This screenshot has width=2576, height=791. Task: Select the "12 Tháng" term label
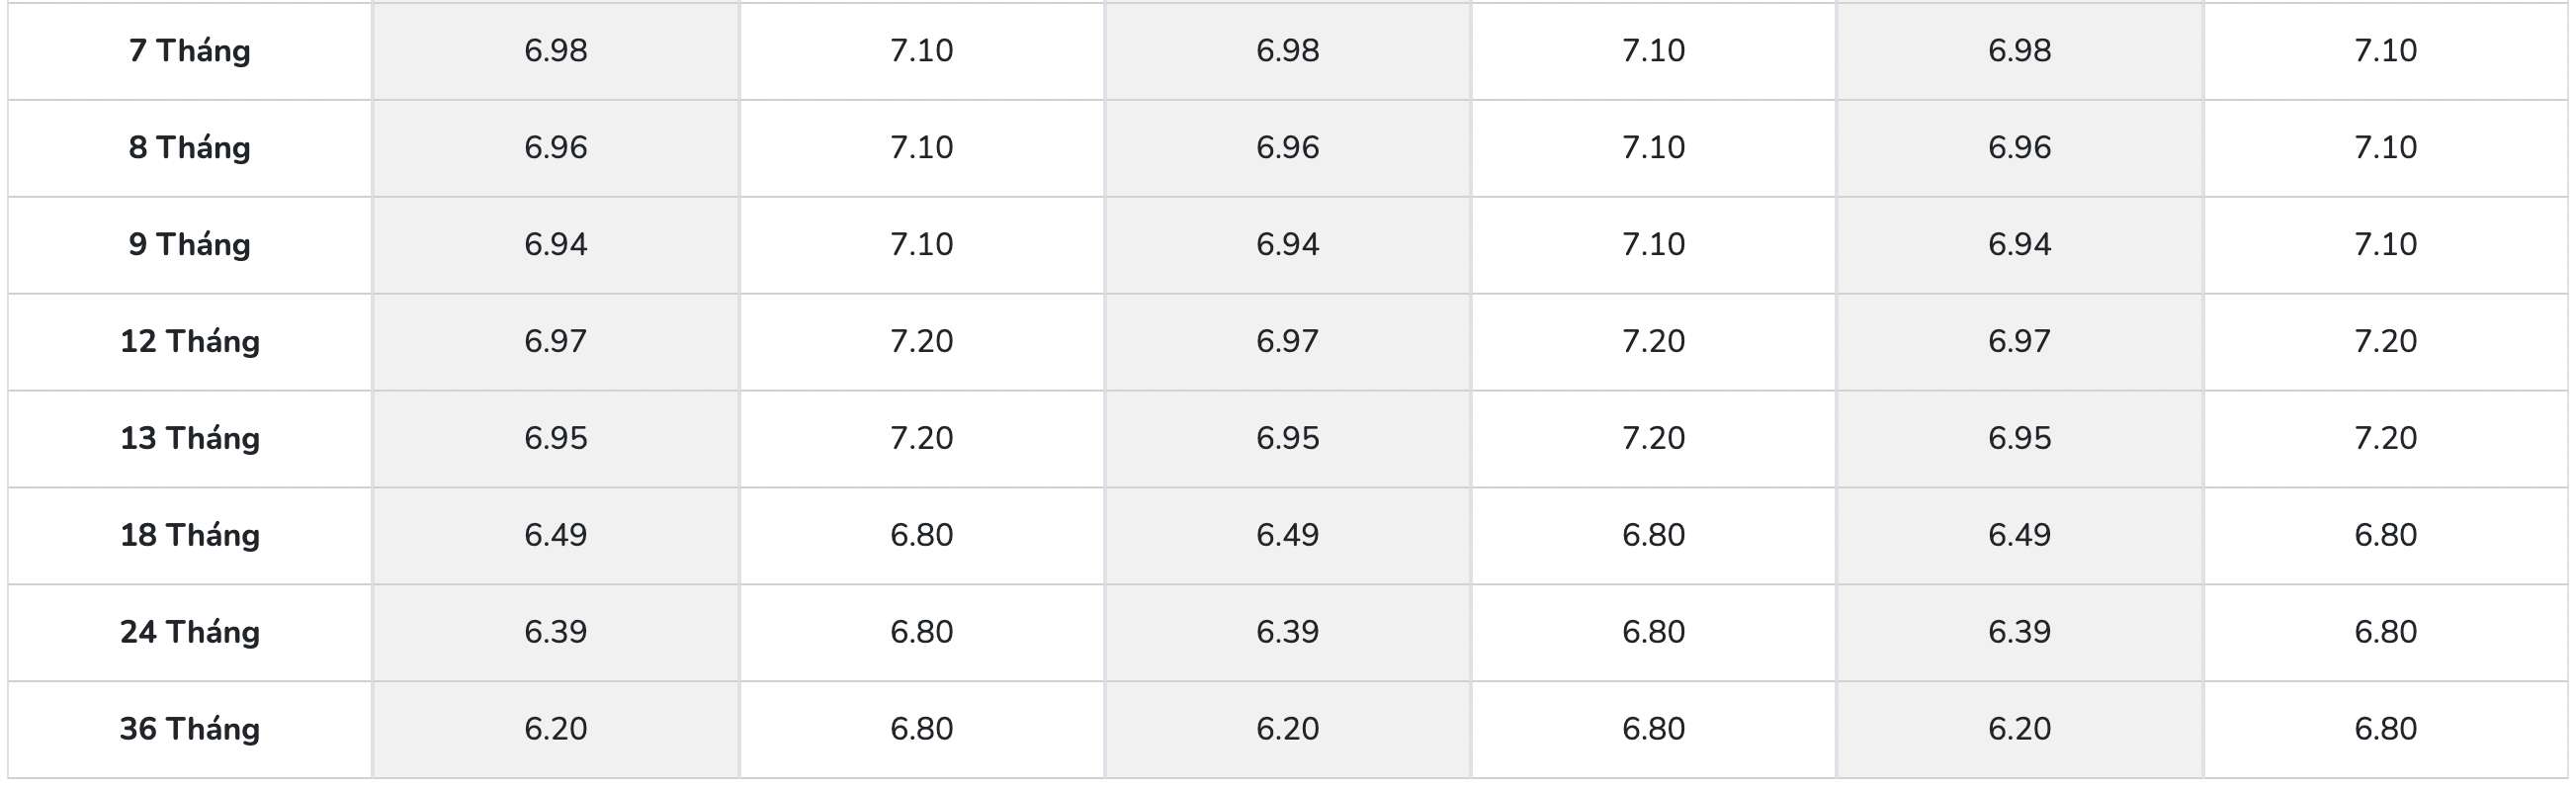click(190, 342)
